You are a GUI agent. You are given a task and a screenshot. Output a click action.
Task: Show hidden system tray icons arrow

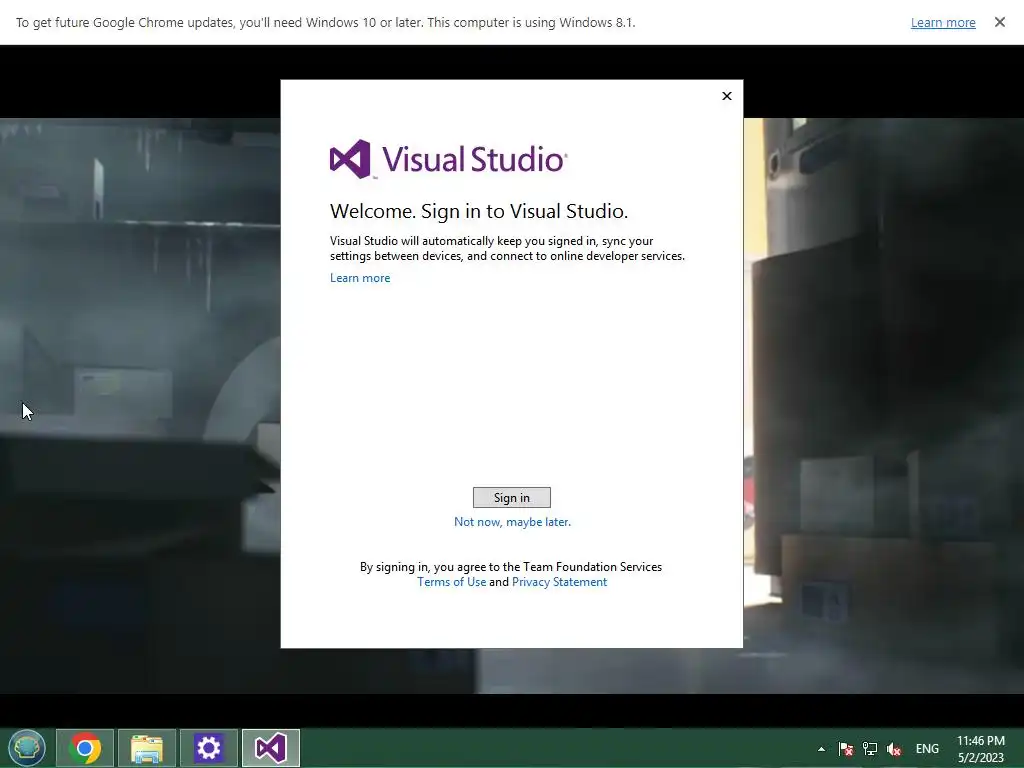pos(821,749)
